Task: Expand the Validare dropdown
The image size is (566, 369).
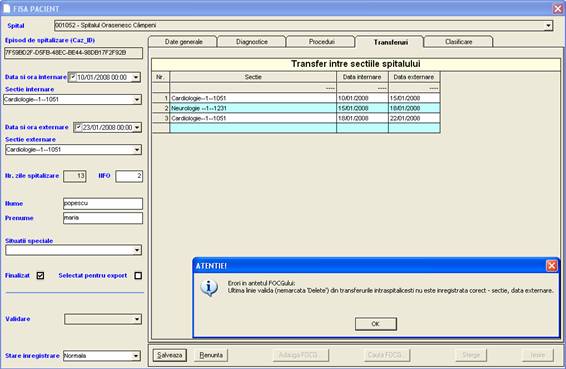Action: point(137,319)
